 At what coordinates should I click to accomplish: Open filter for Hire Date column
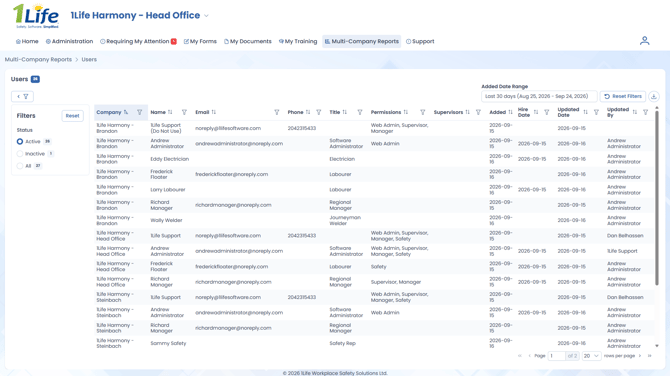547,112
